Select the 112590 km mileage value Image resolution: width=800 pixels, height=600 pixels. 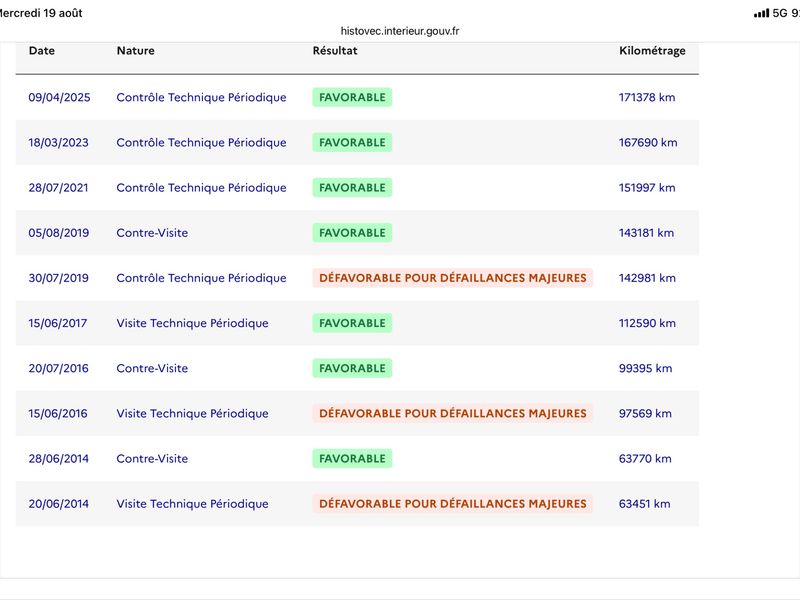647,323
